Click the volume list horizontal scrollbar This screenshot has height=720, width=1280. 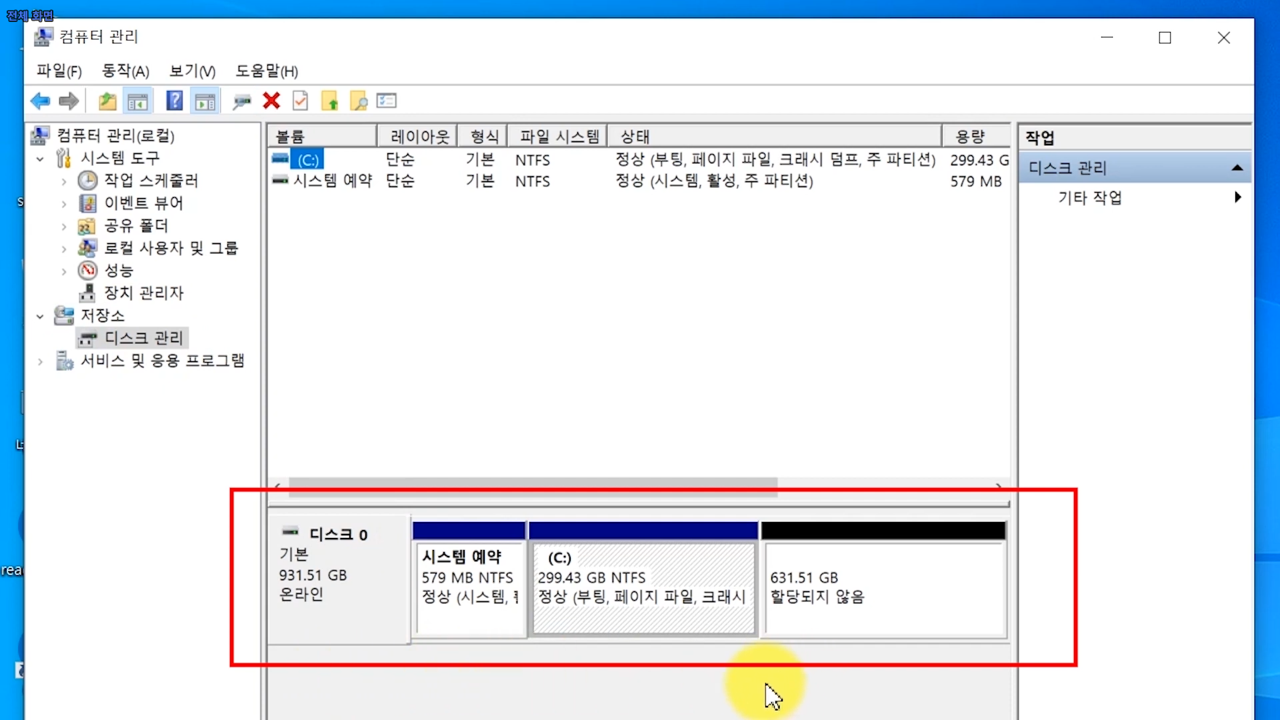533,487
